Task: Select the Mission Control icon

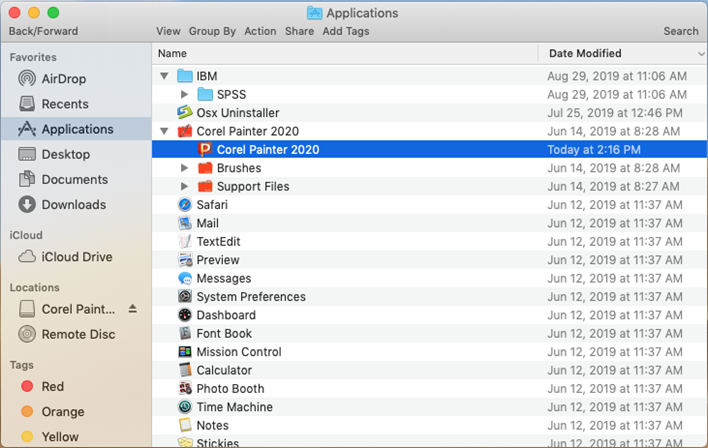Action: tap(185, 352)
